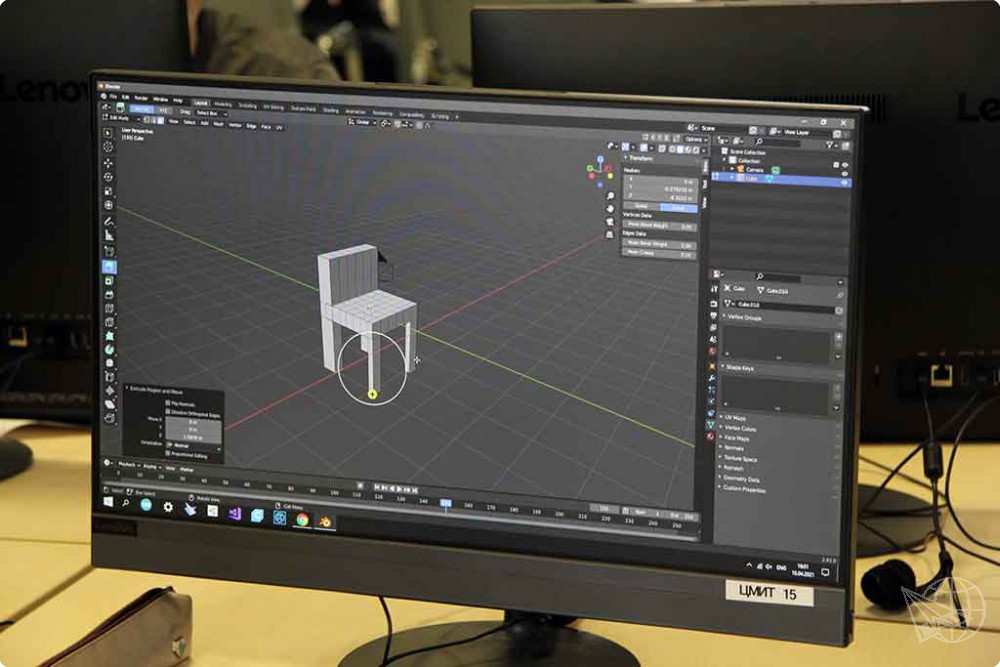Click the Local button in Transform panel
Screen dimensions: 1000x667
coord(678,208)
